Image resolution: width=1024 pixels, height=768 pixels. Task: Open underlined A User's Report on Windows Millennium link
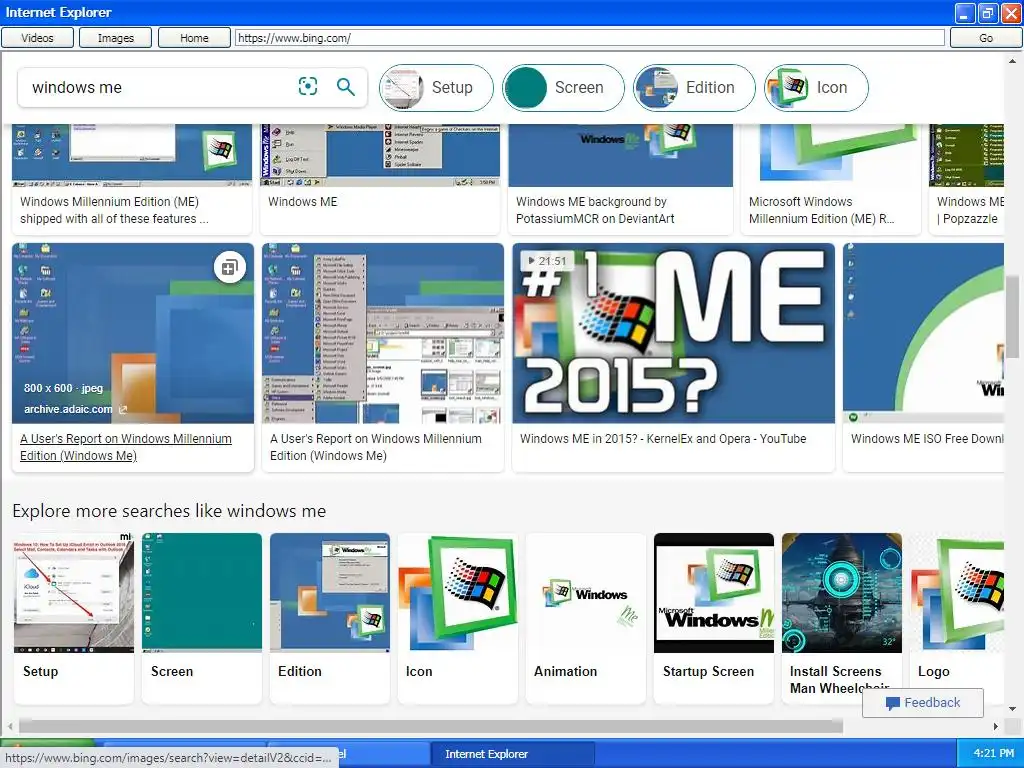pos(125,447)
